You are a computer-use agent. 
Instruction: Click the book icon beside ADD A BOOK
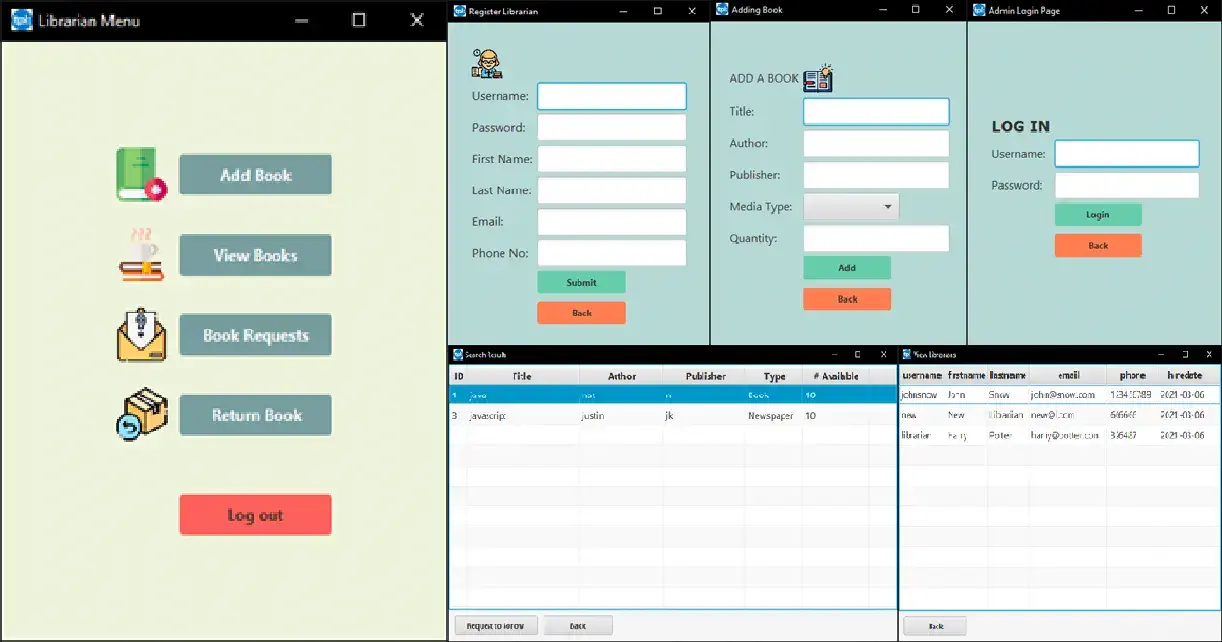pos(818,78)
